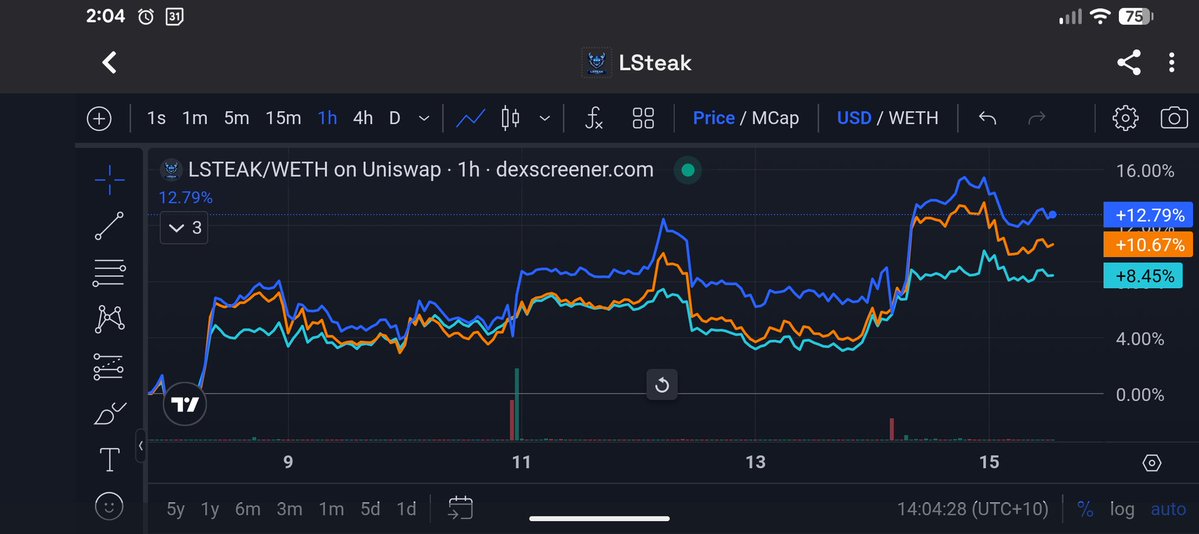Expand the chart type dropdown chevron
Viewport: 1199px width, 534px height.
pyautogui.click(x=544, y=119)
